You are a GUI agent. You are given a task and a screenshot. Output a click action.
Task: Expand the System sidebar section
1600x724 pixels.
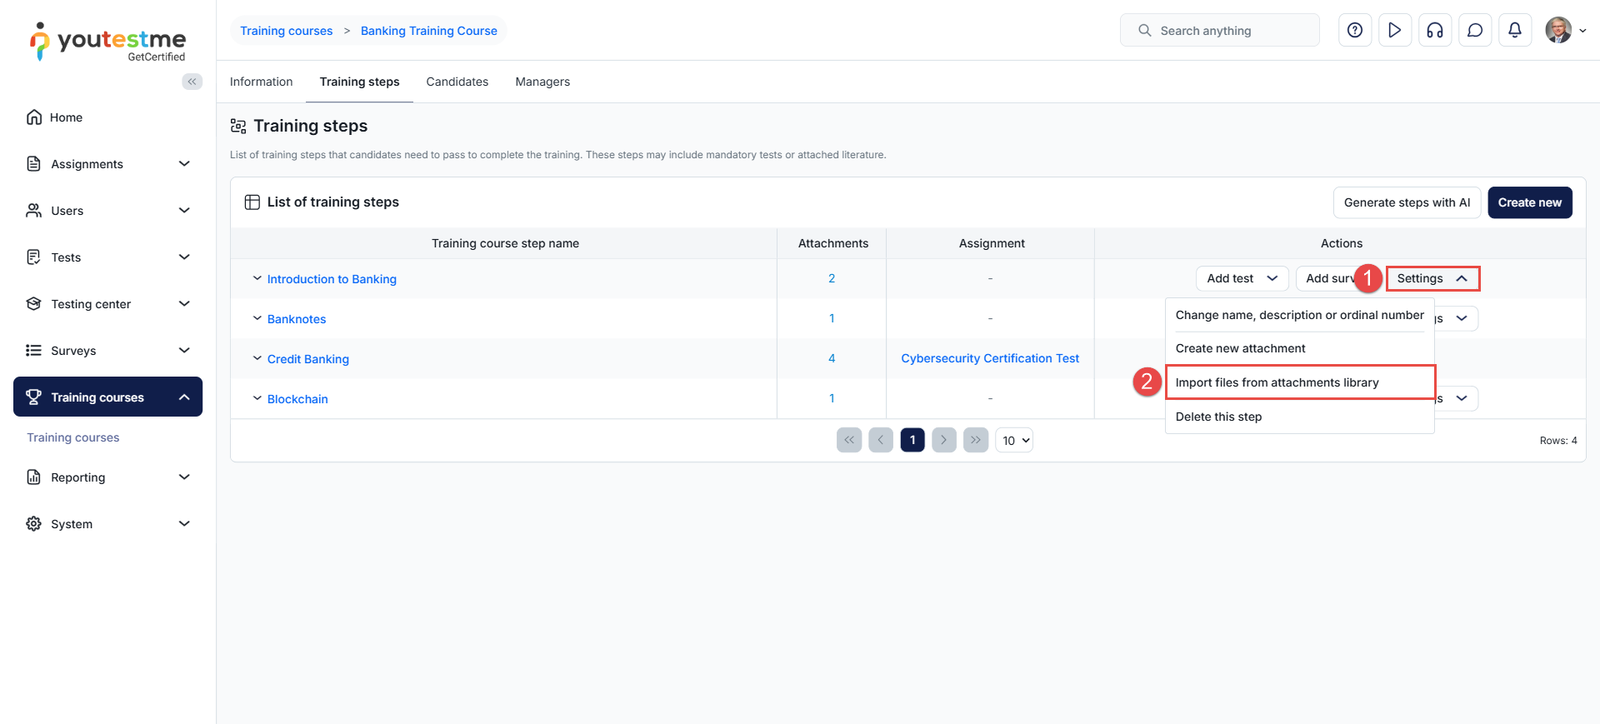click(184, 524)
